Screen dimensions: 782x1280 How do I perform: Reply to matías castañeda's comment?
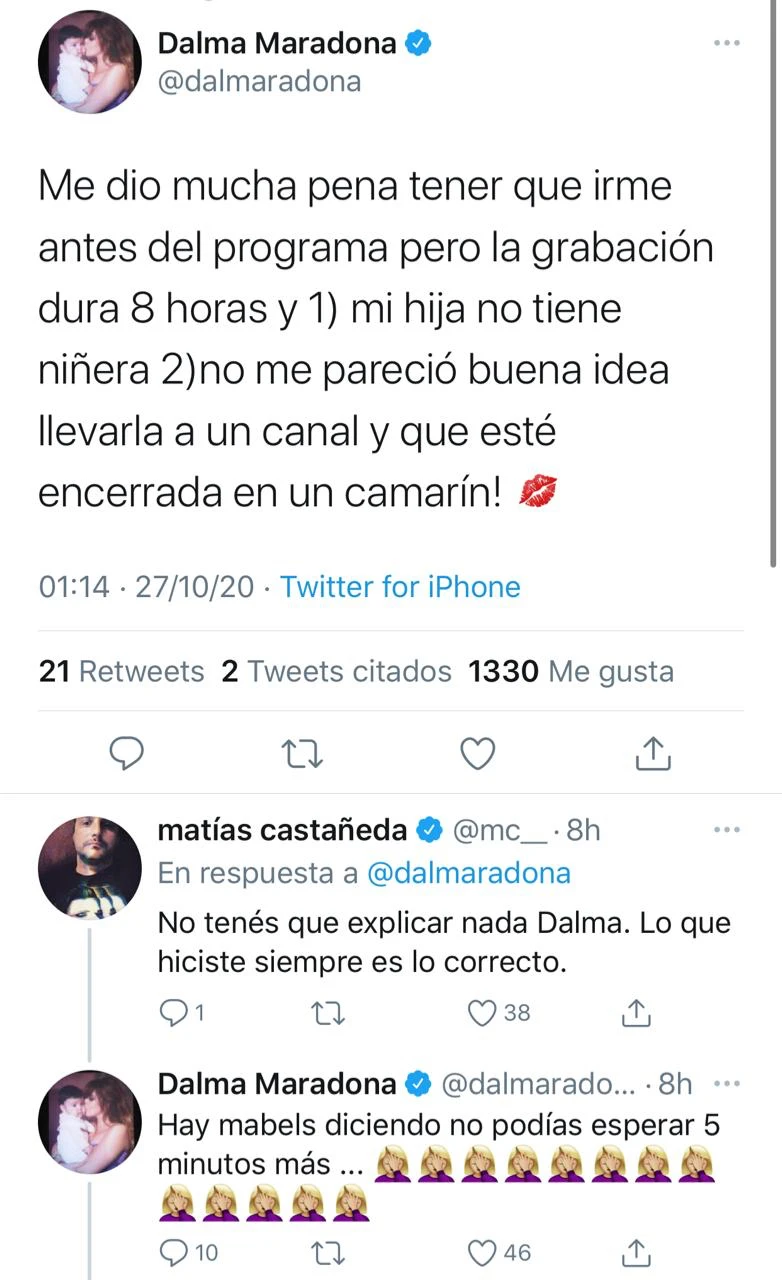173,1013
